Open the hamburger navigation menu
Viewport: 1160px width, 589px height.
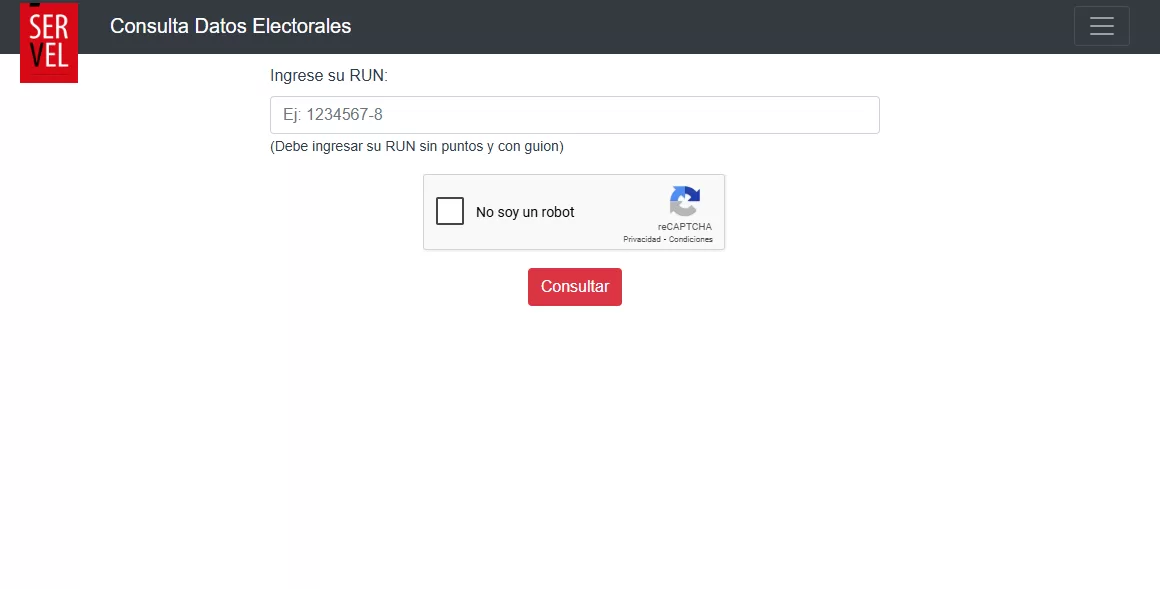[x=1102, y=26]
